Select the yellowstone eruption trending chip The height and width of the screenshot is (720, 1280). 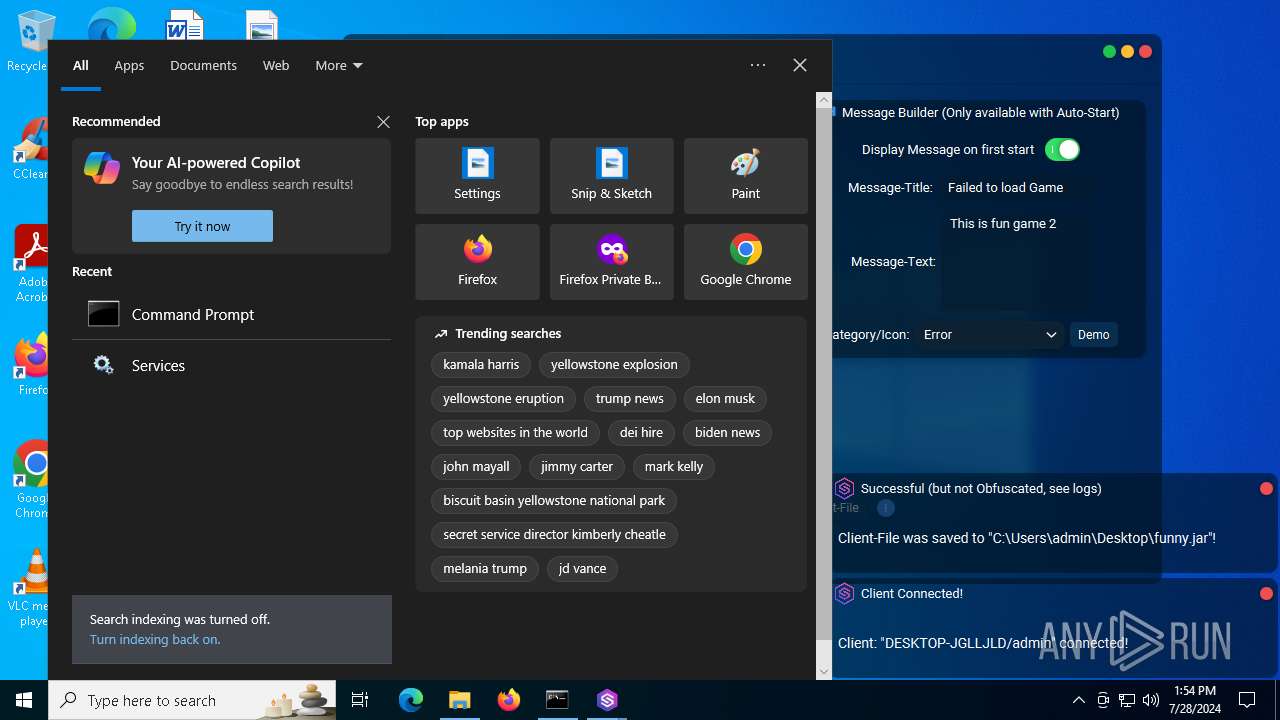point(503,398)
